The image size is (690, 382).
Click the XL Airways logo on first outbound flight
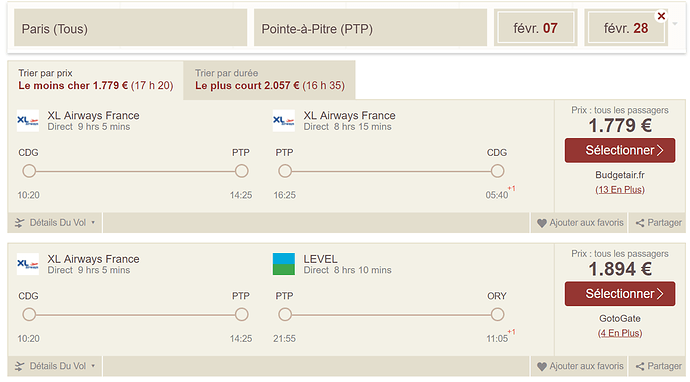28,121
